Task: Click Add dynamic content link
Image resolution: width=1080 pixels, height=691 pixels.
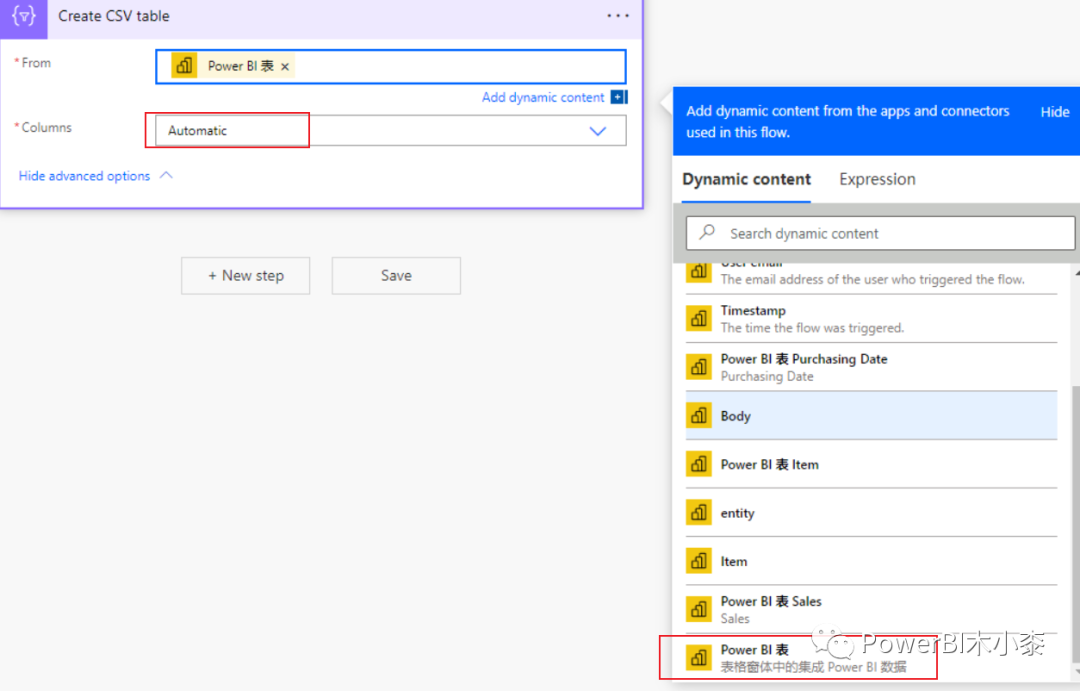Action: pos(543,97)
